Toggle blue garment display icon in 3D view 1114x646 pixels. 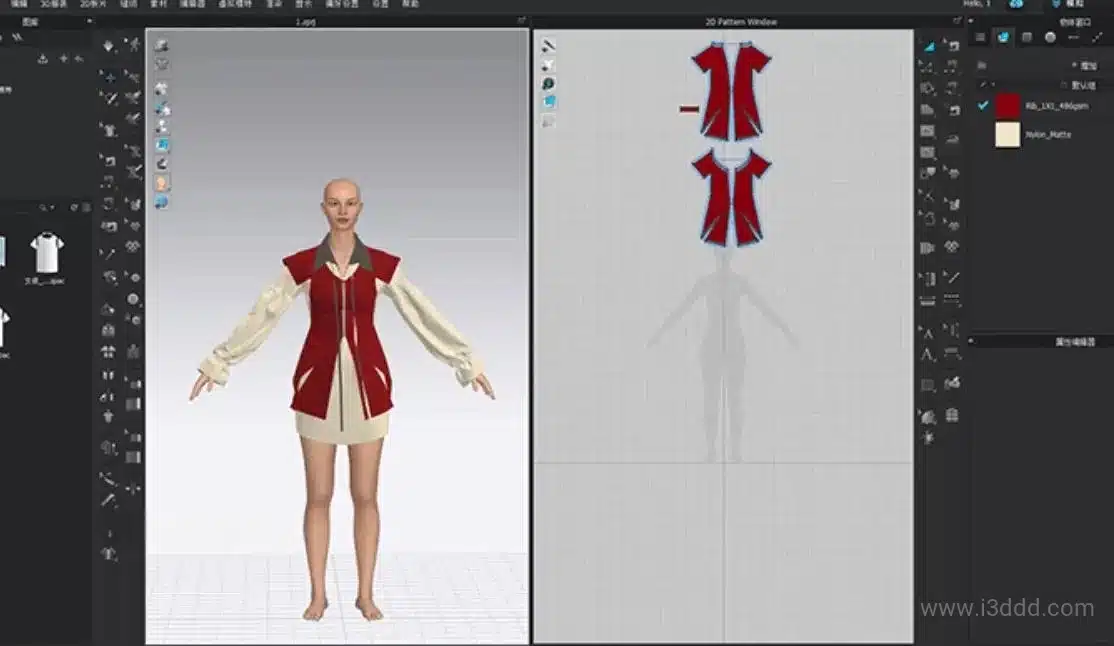click(x=161, y=145)
